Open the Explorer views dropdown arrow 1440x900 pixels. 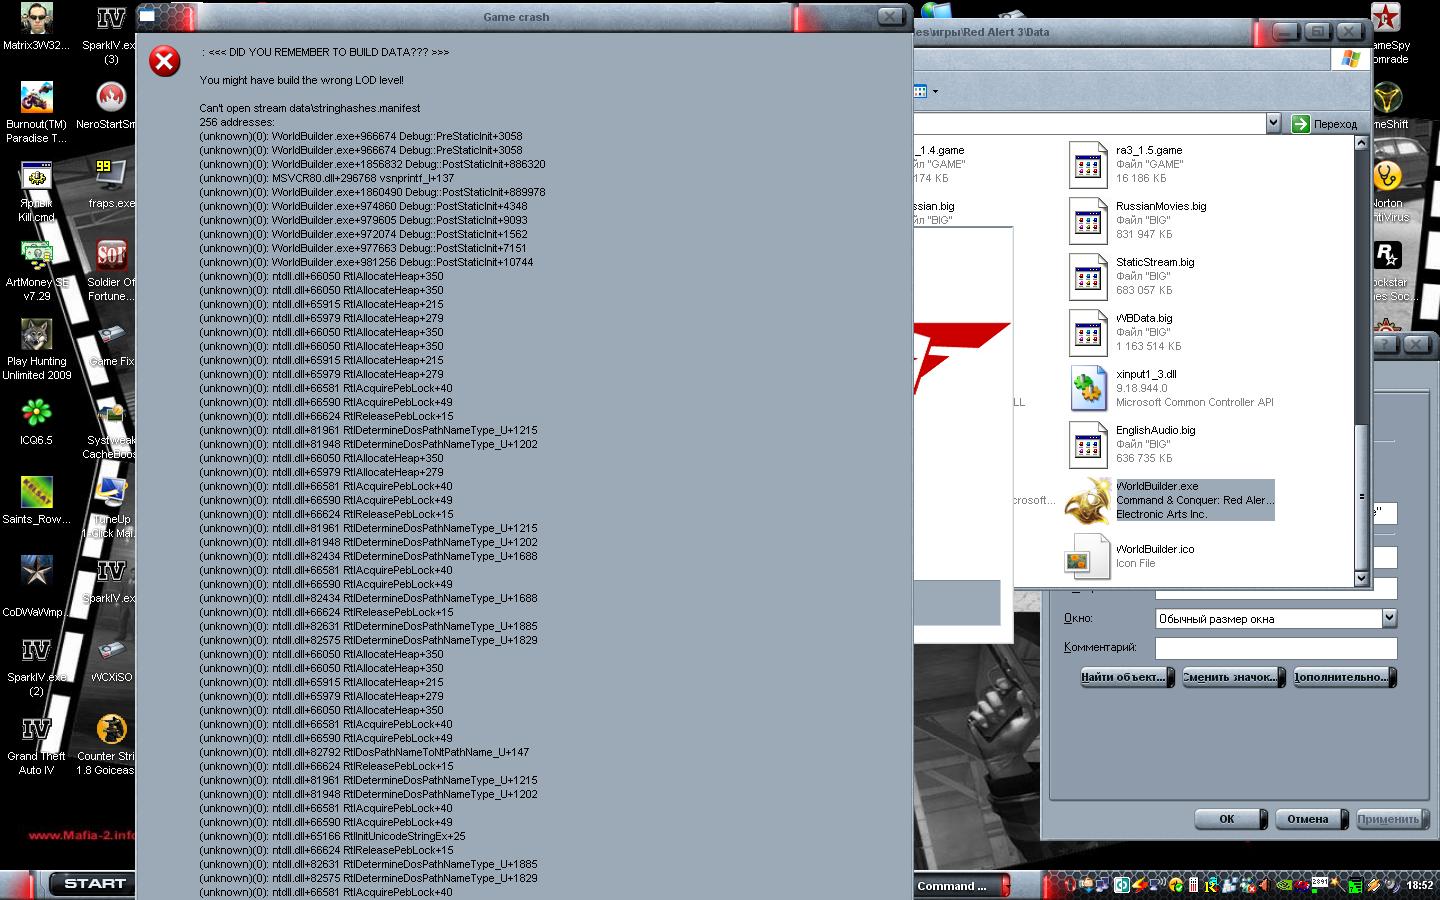point(935,92)
